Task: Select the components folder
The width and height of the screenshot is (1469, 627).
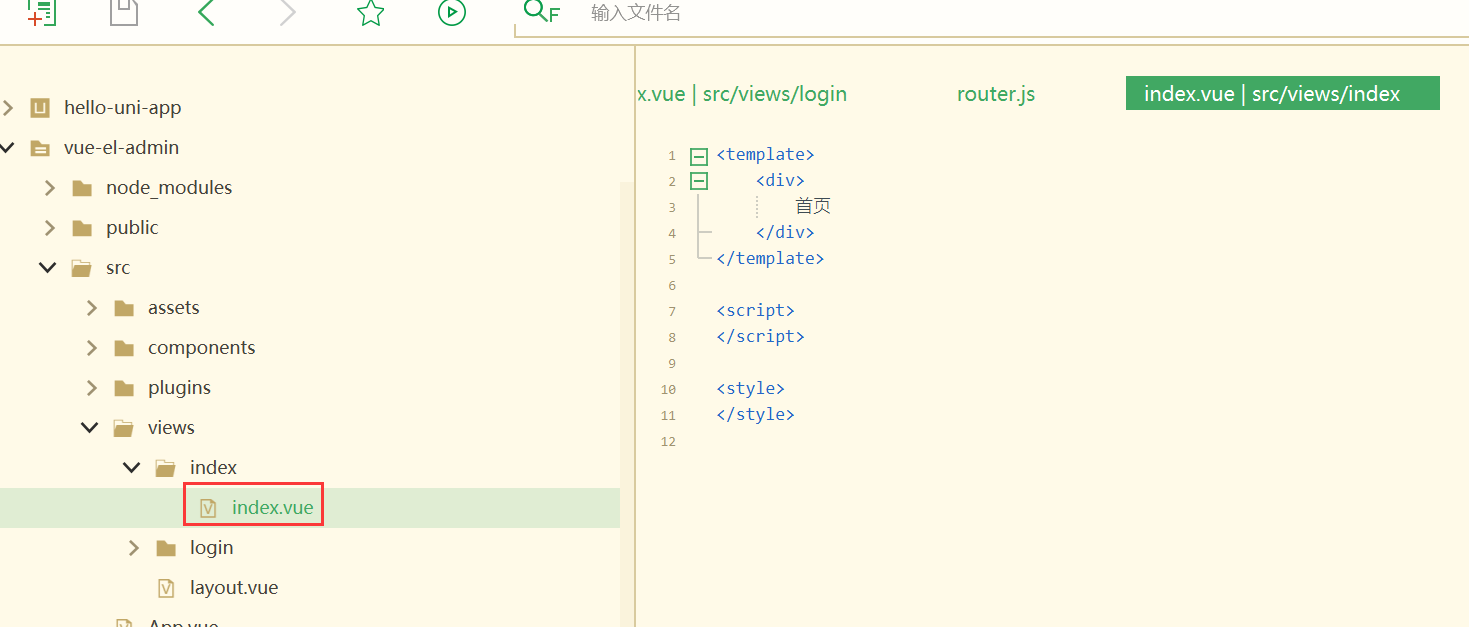Action: 202,347
